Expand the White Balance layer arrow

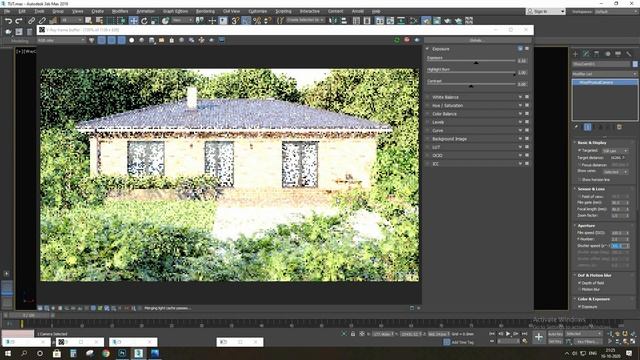520,97
